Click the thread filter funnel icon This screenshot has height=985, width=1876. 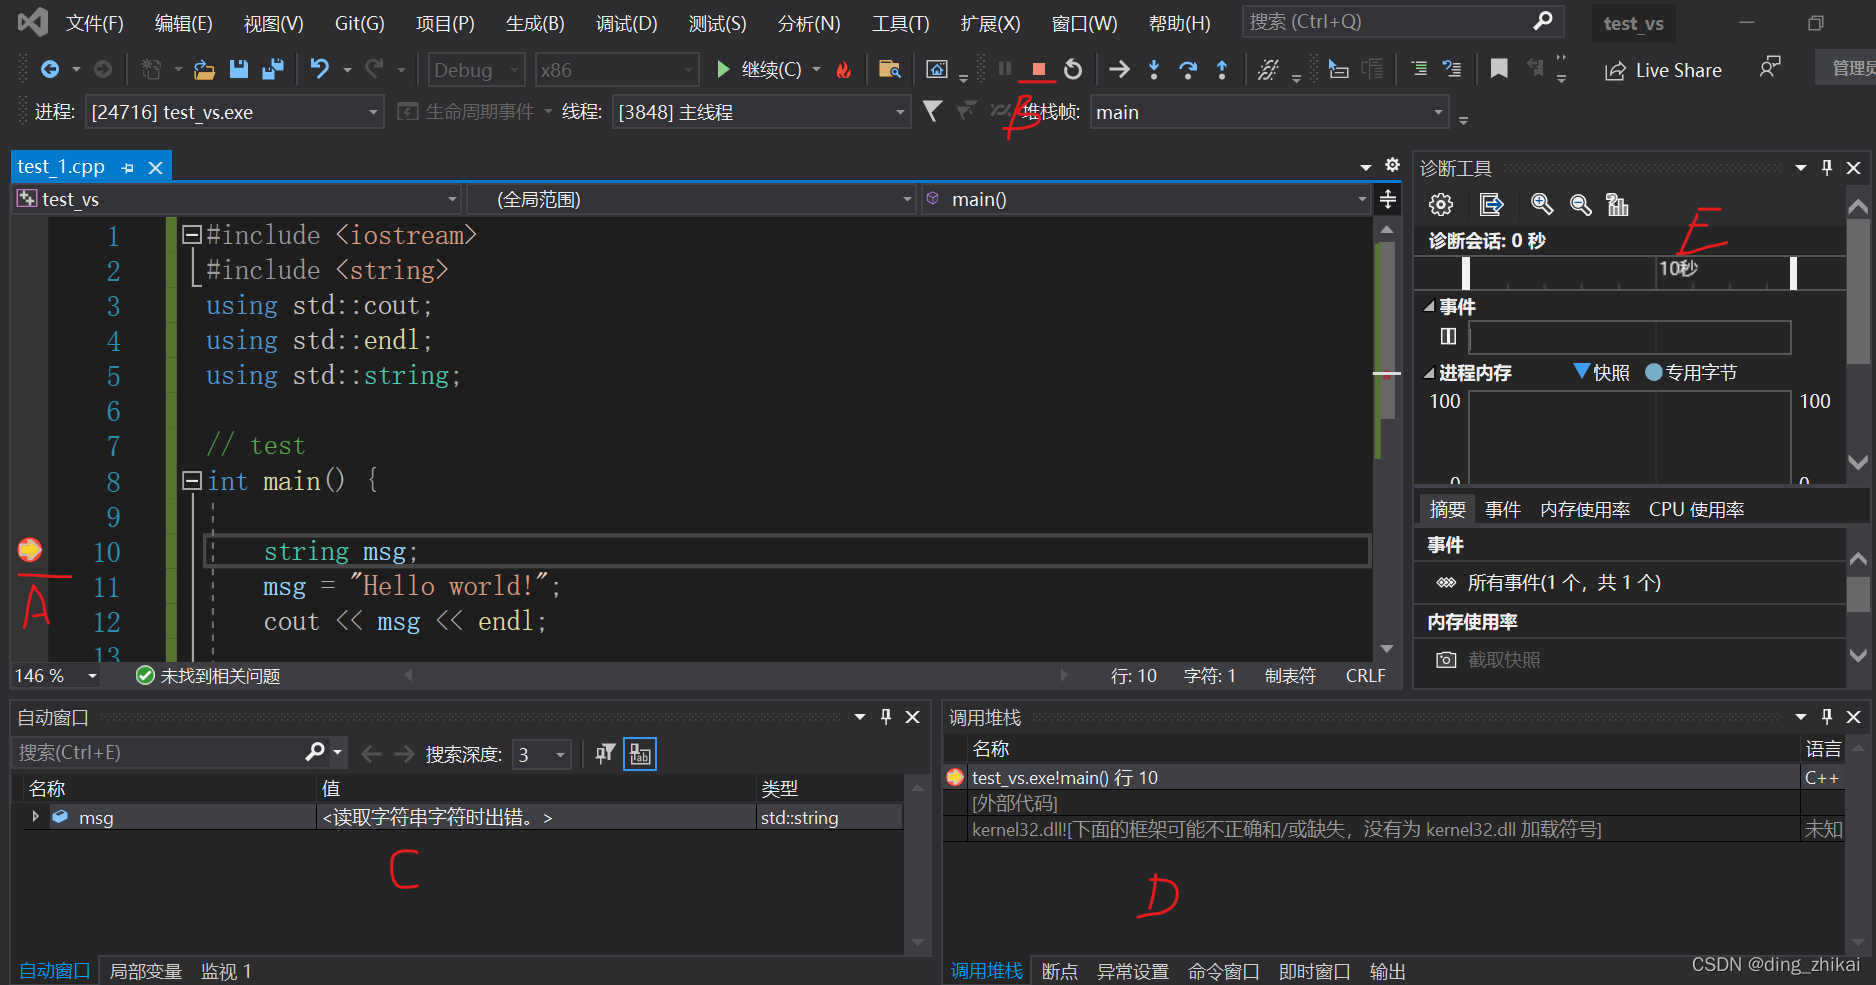[x=933, y=111]
